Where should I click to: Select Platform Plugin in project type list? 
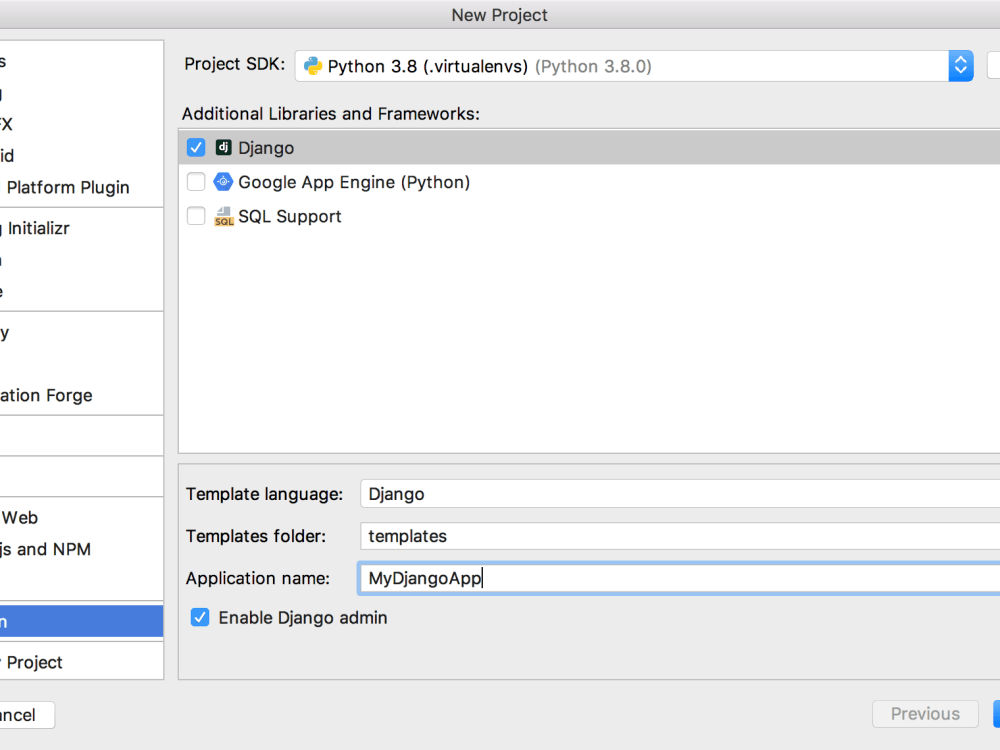click(82, 188)
